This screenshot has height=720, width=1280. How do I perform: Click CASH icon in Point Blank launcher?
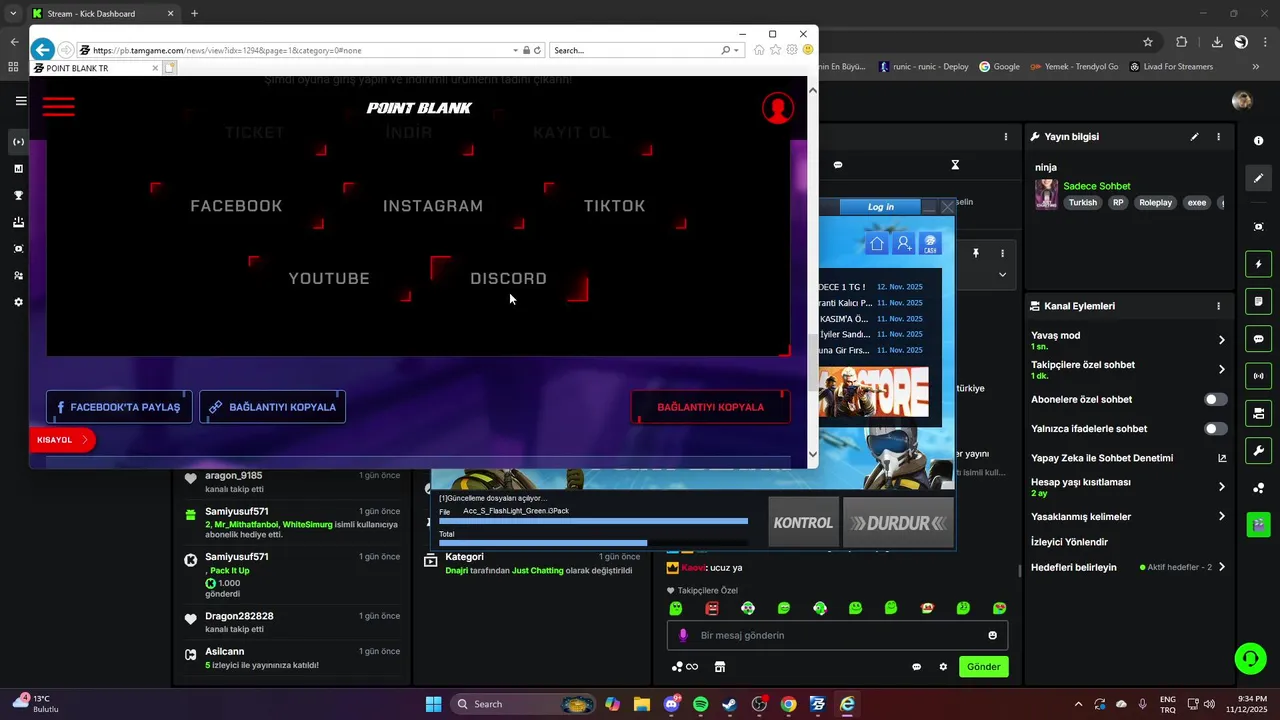point(930,243)
